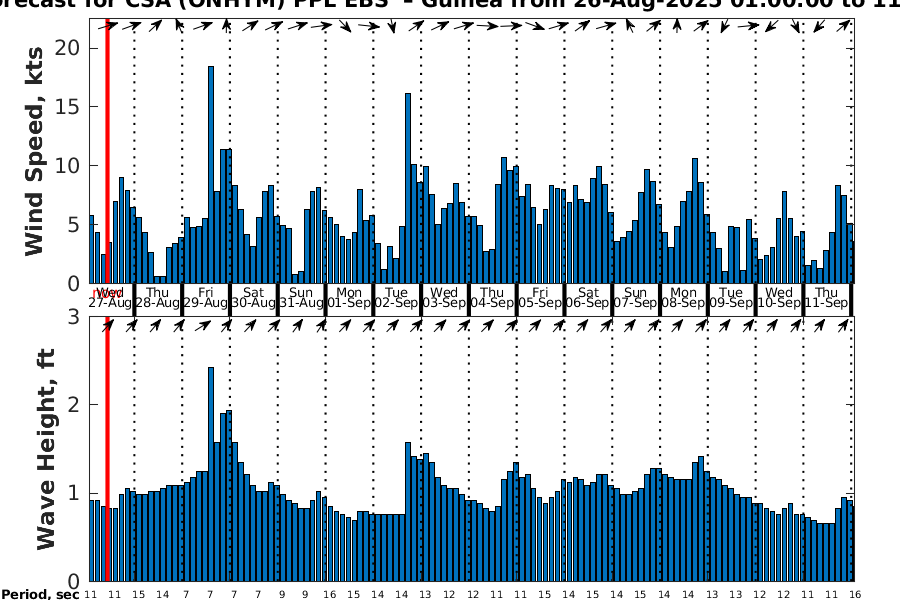Screen dimensions: 900x600
Task: Click the "Wed 27-Aug" date label
Action: pos(110,298)
